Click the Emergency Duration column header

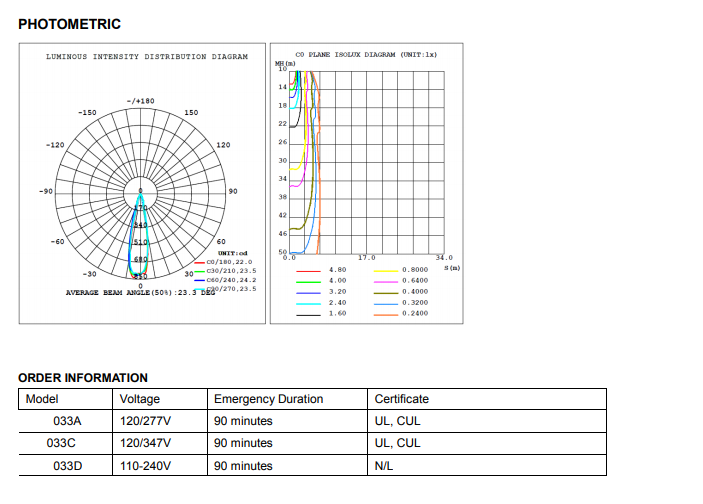268,399
